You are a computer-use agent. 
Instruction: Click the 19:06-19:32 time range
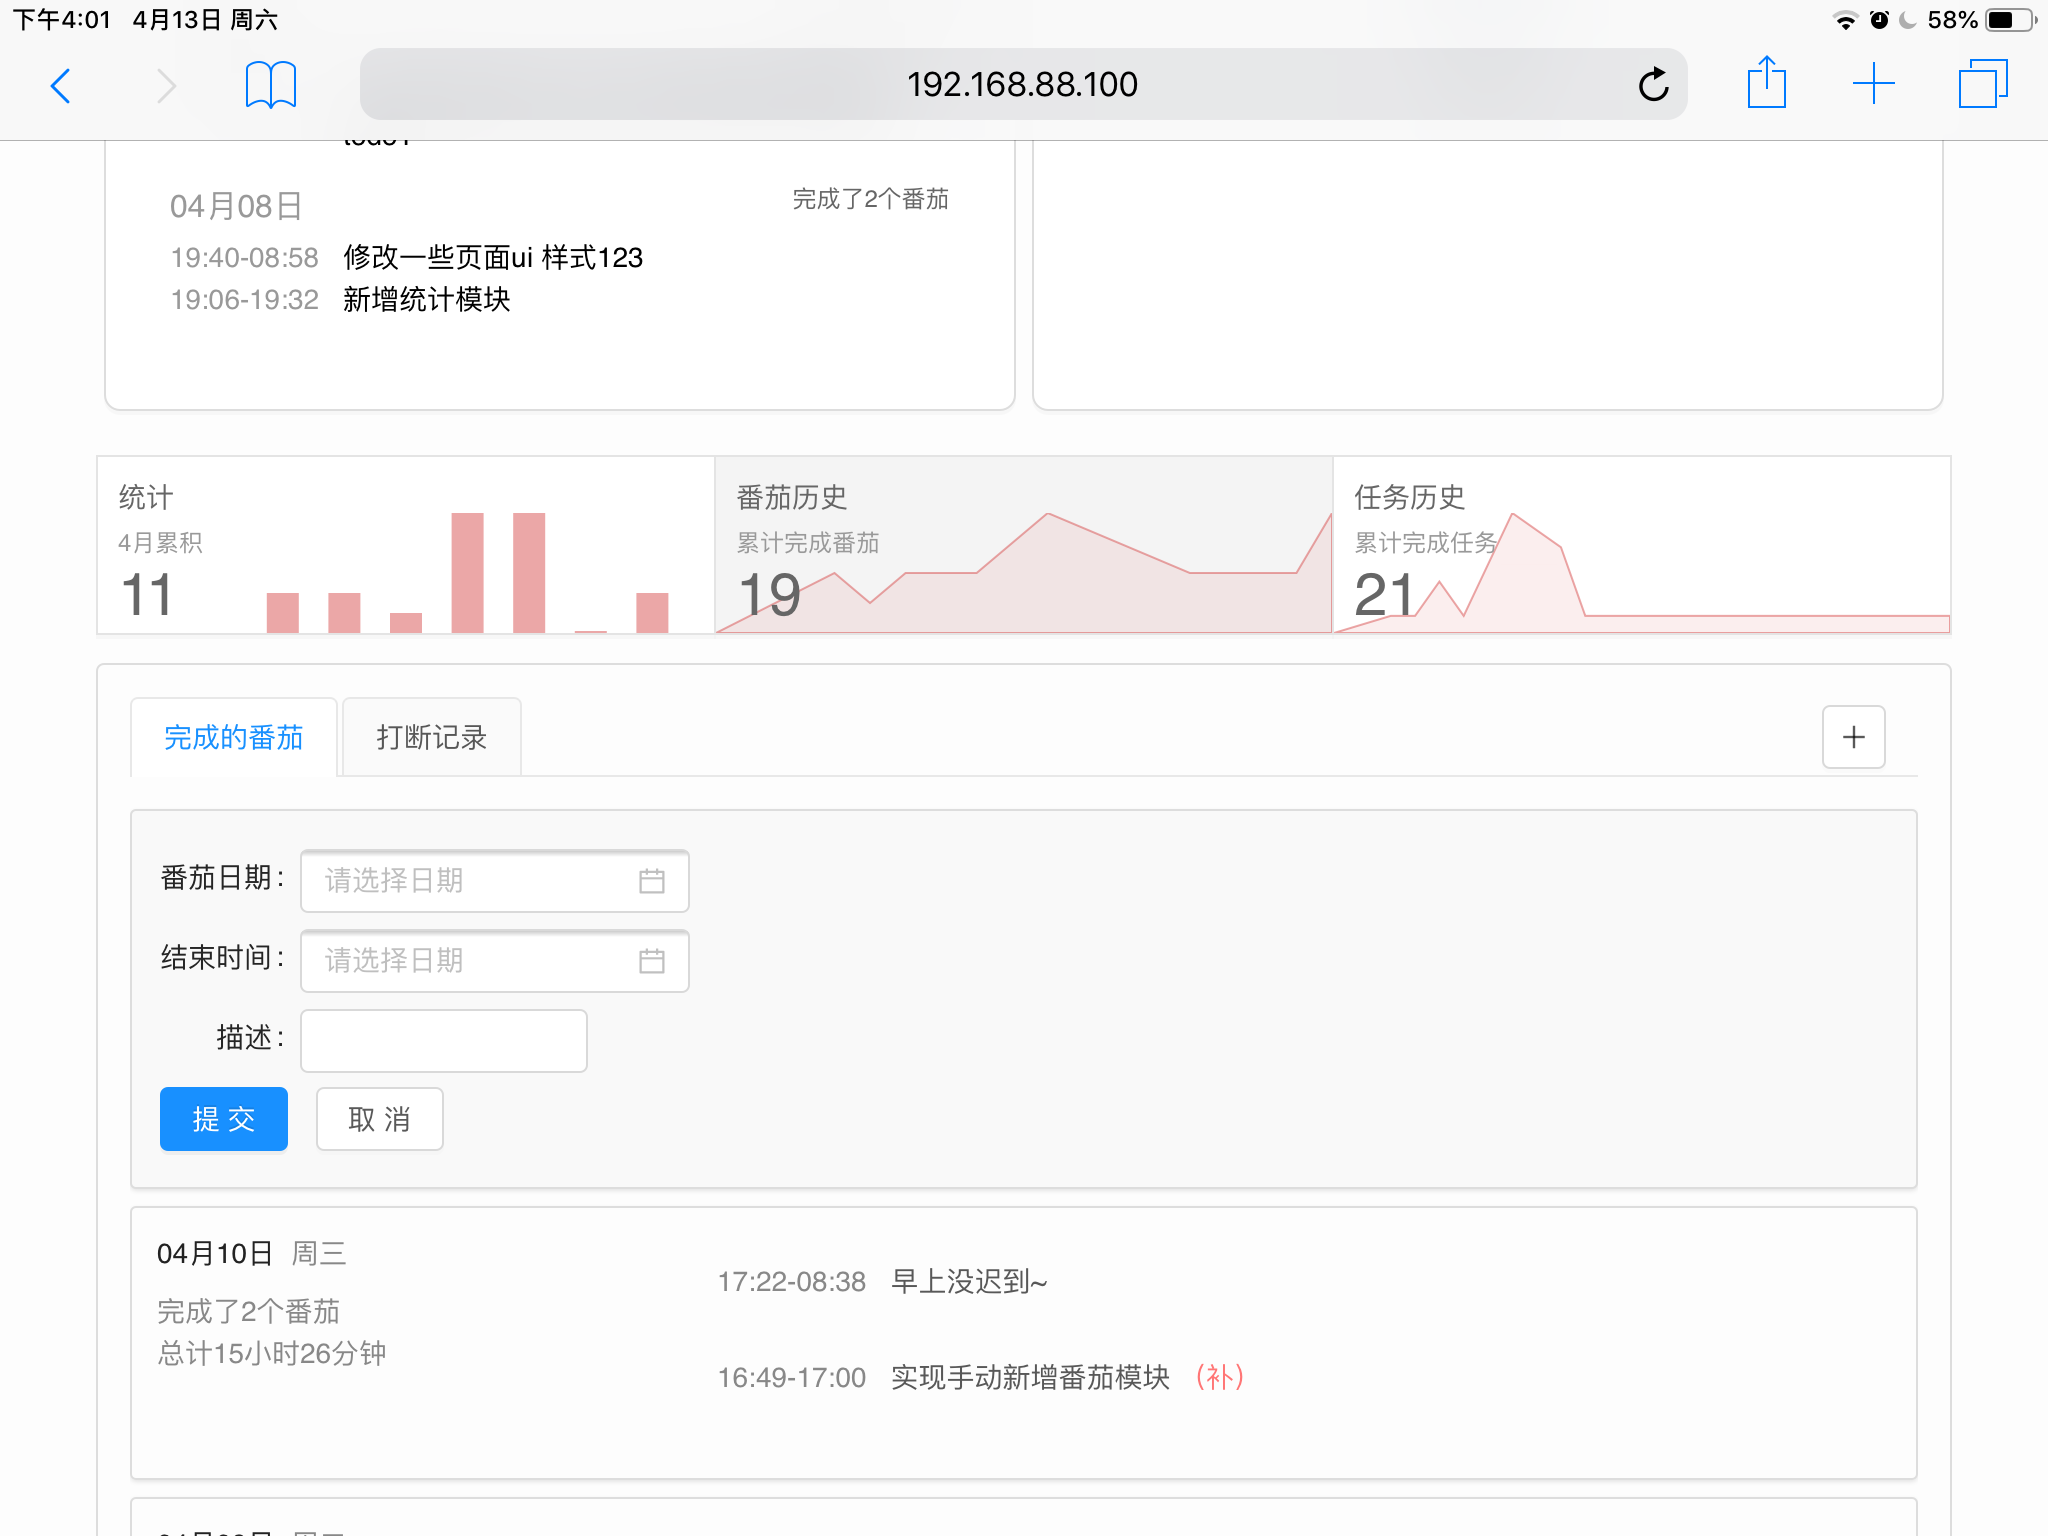(x=245, y=299)
